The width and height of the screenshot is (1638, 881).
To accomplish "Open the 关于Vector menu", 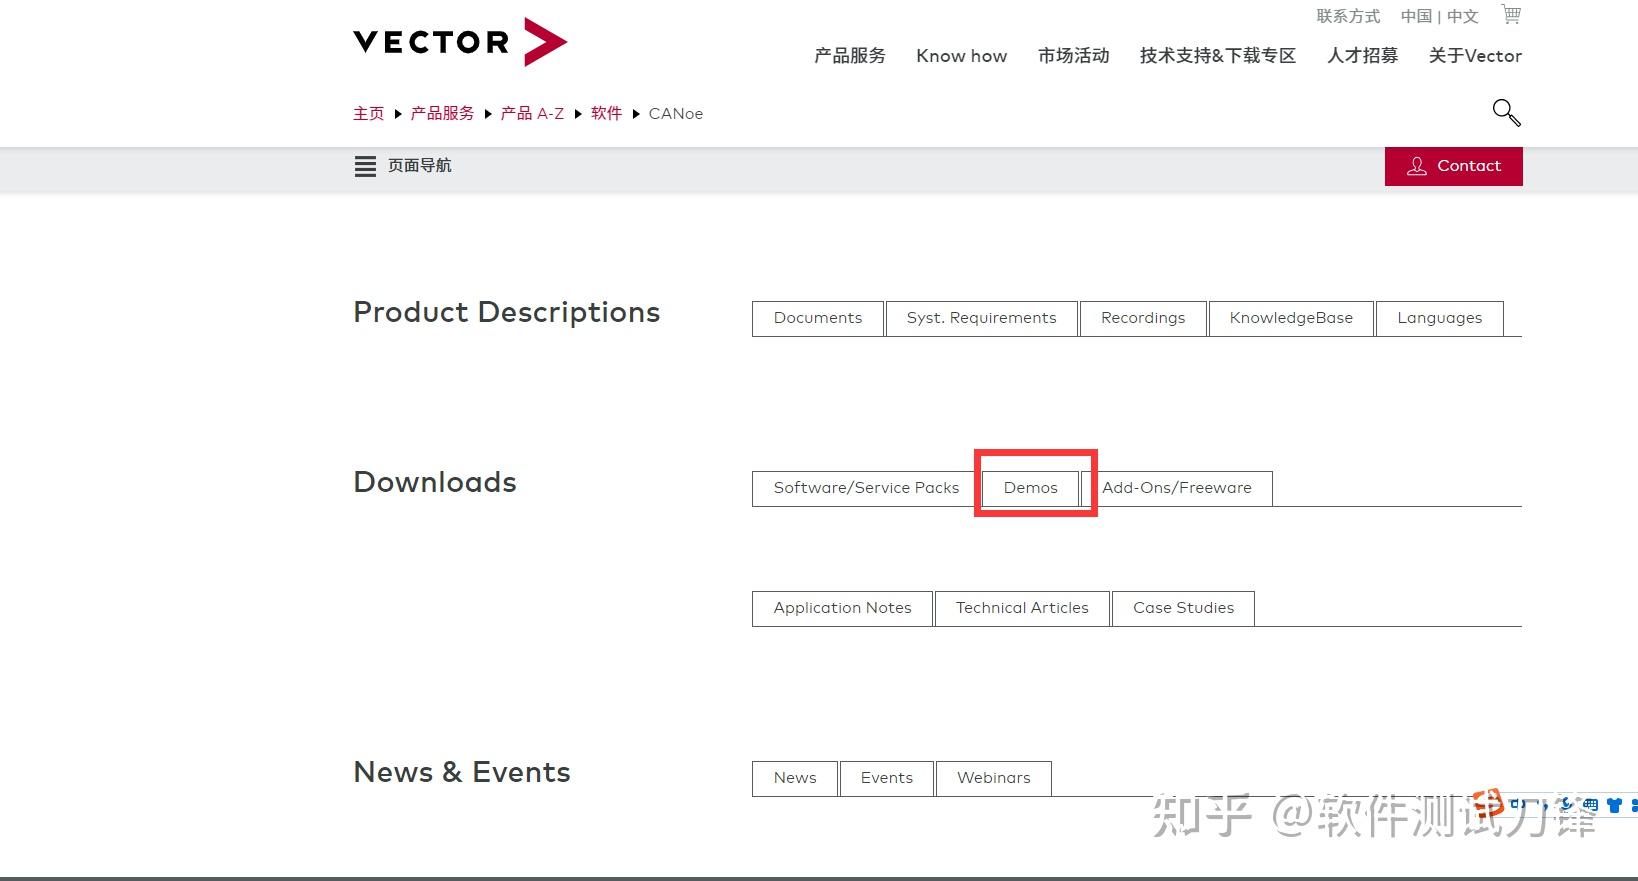I will [x=1476, y=56].
